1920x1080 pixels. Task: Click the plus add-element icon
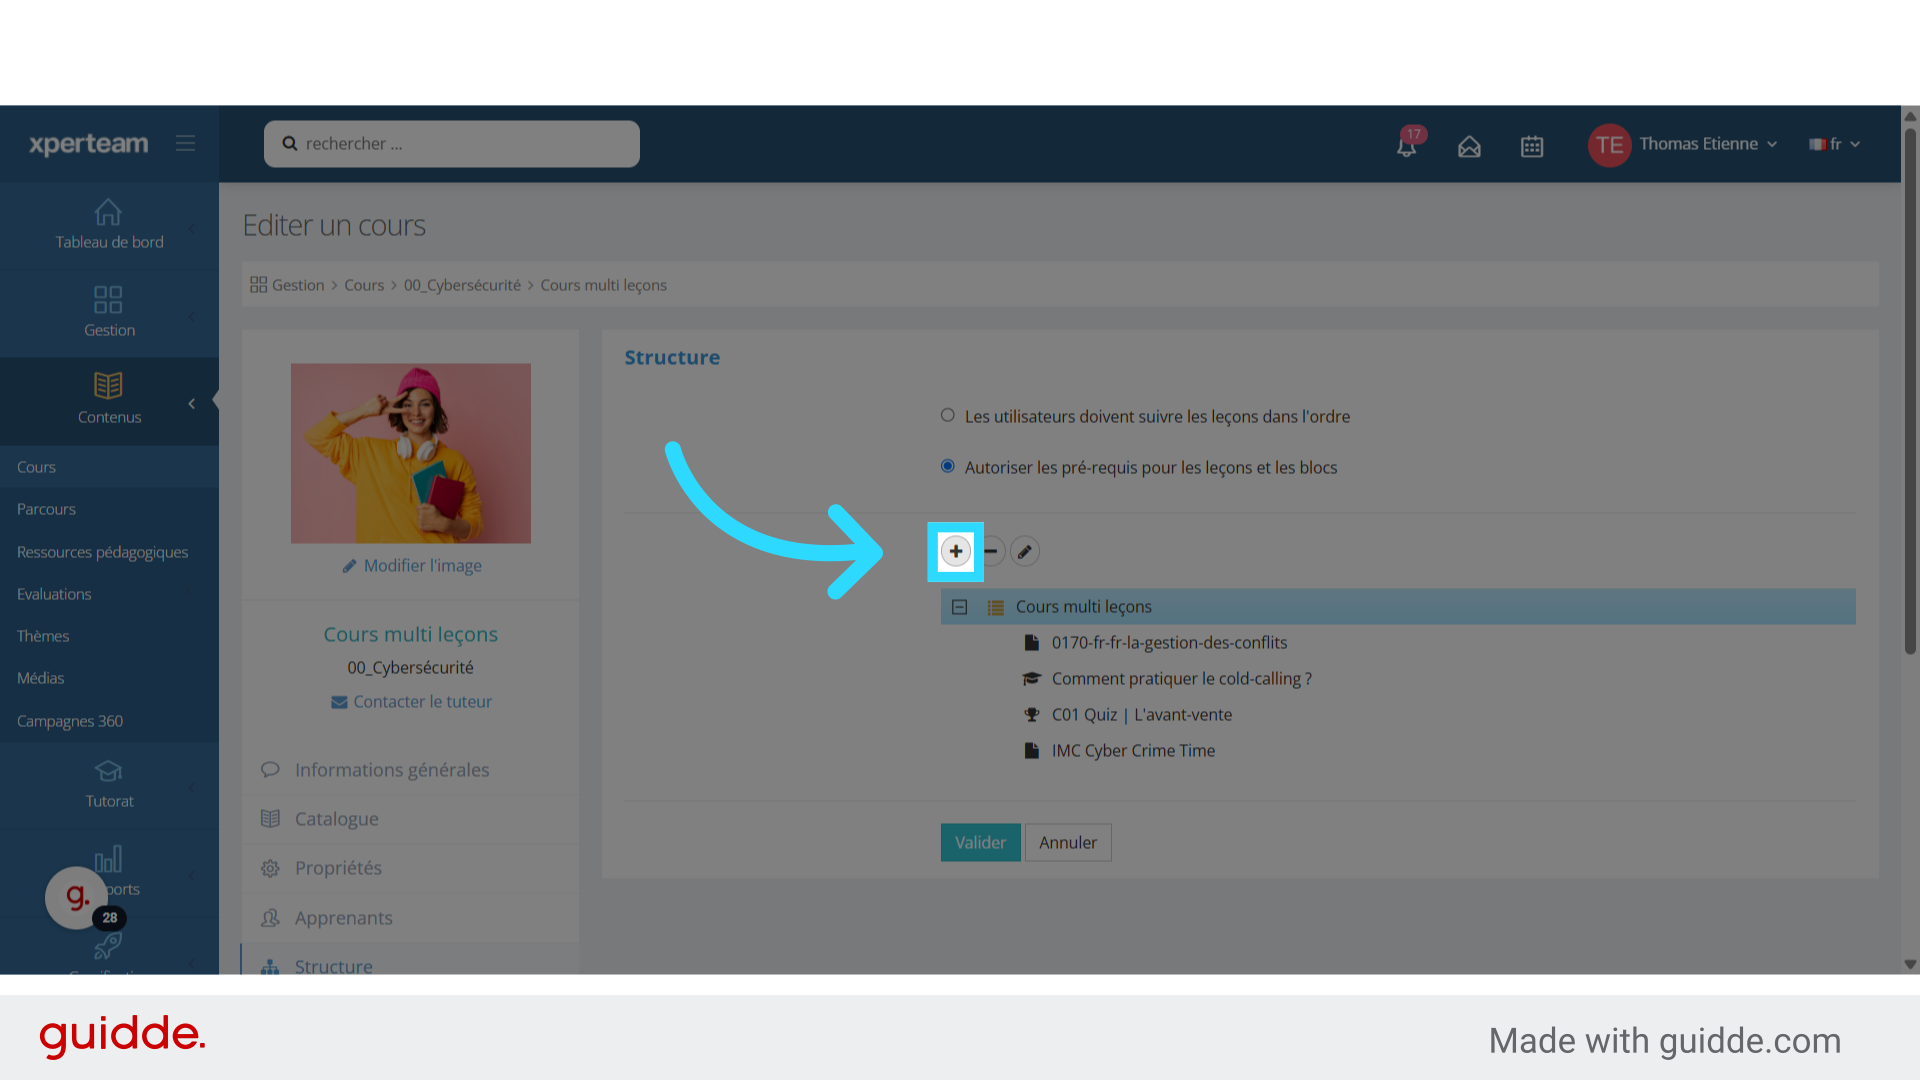coord(956,551)
